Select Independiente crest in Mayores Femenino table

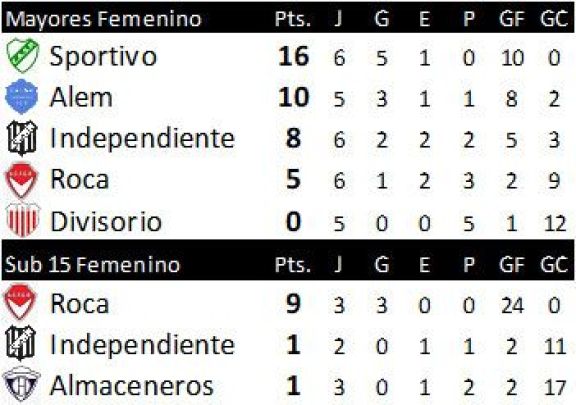click(x=22, y=138)
